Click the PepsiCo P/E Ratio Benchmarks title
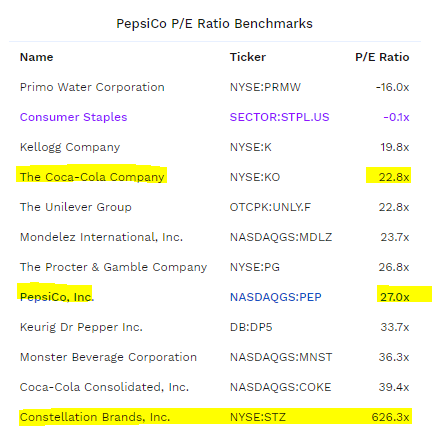The image size is (433, 435). tap(214, 24)
